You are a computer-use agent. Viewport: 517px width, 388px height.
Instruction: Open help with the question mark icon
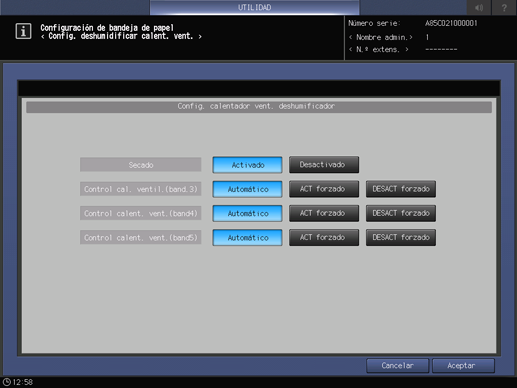(504, 7)
